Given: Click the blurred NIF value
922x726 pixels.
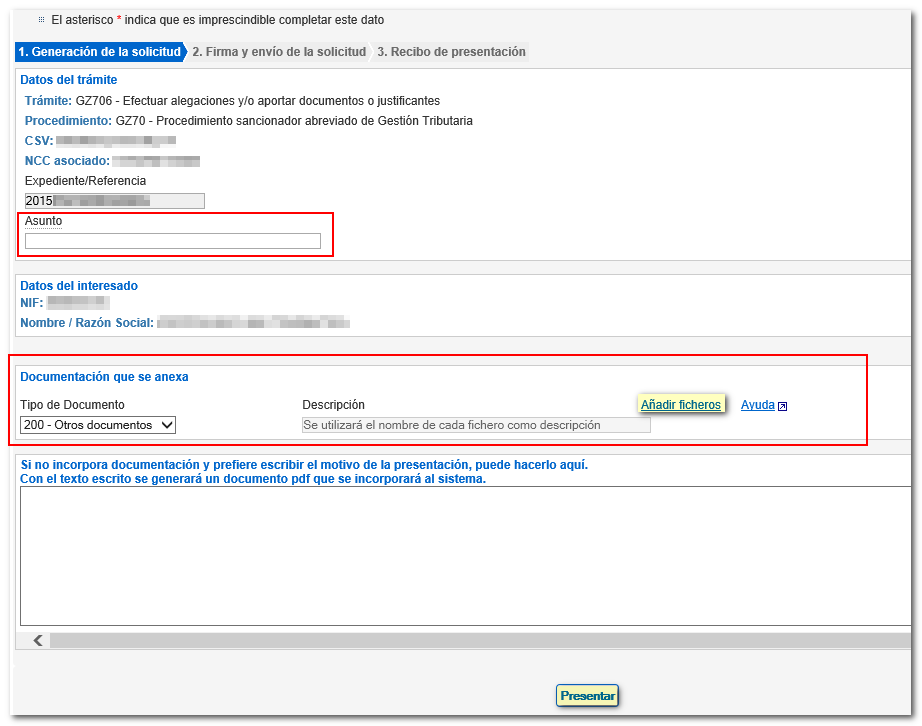Looking at the screenshot, I should tap(78, 302).
